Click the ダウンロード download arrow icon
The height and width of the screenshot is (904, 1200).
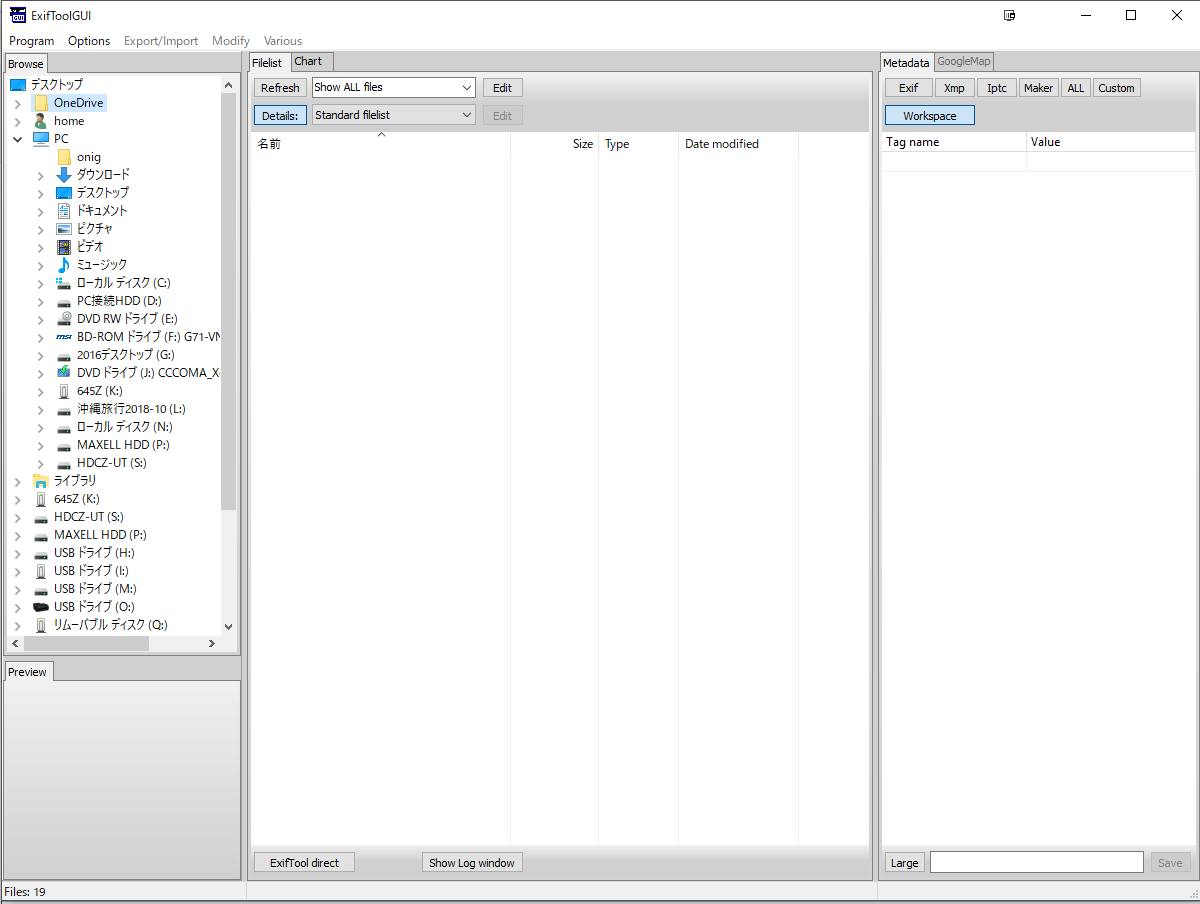pyautogui.click(x=64, y=175)
